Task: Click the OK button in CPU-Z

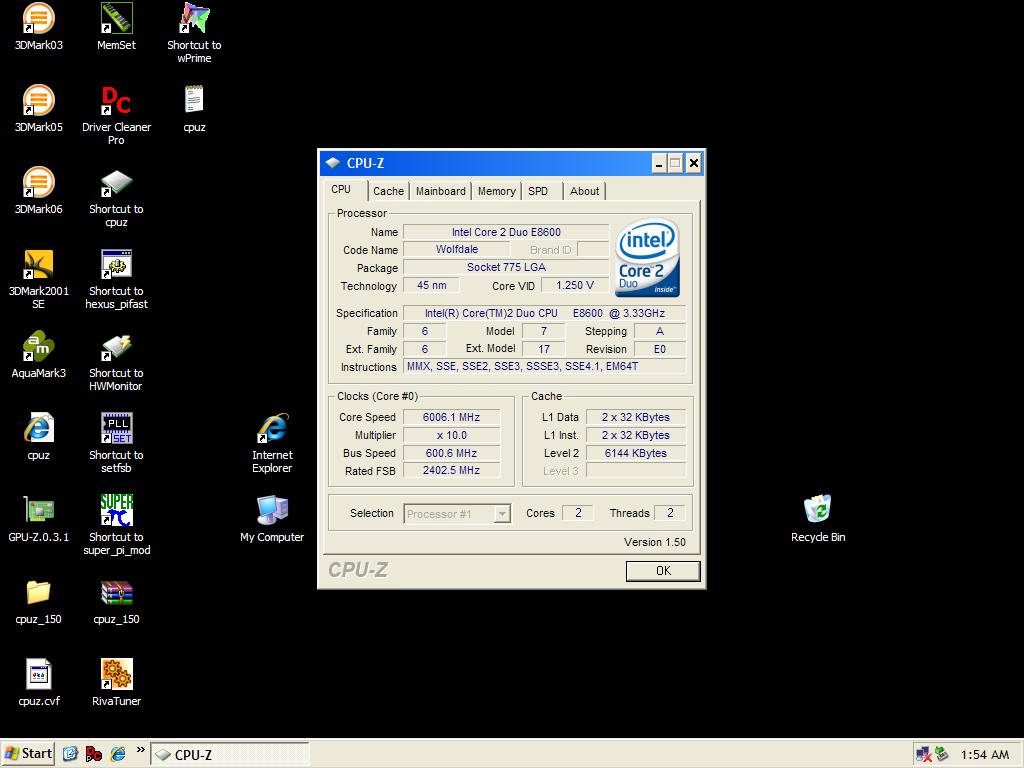Action: click(663, 571)
